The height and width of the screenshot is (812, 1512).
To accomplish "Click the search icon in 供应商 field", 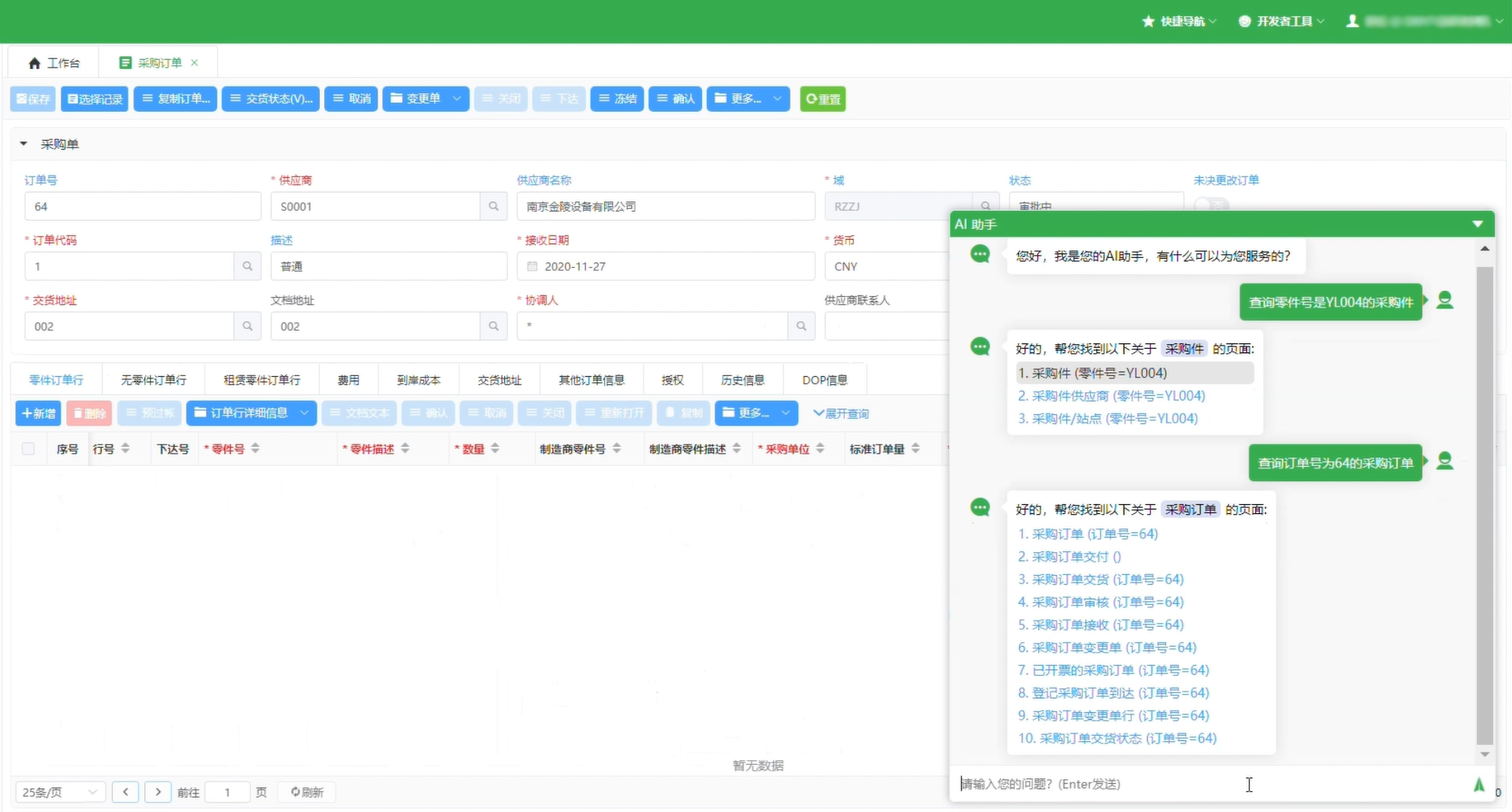I will (493, 207).
